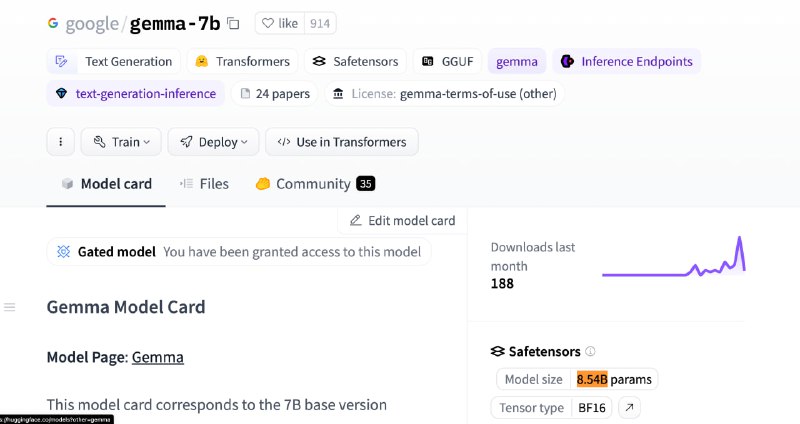
Task: Select the Text Generation tag
Action: pos(113,61)
